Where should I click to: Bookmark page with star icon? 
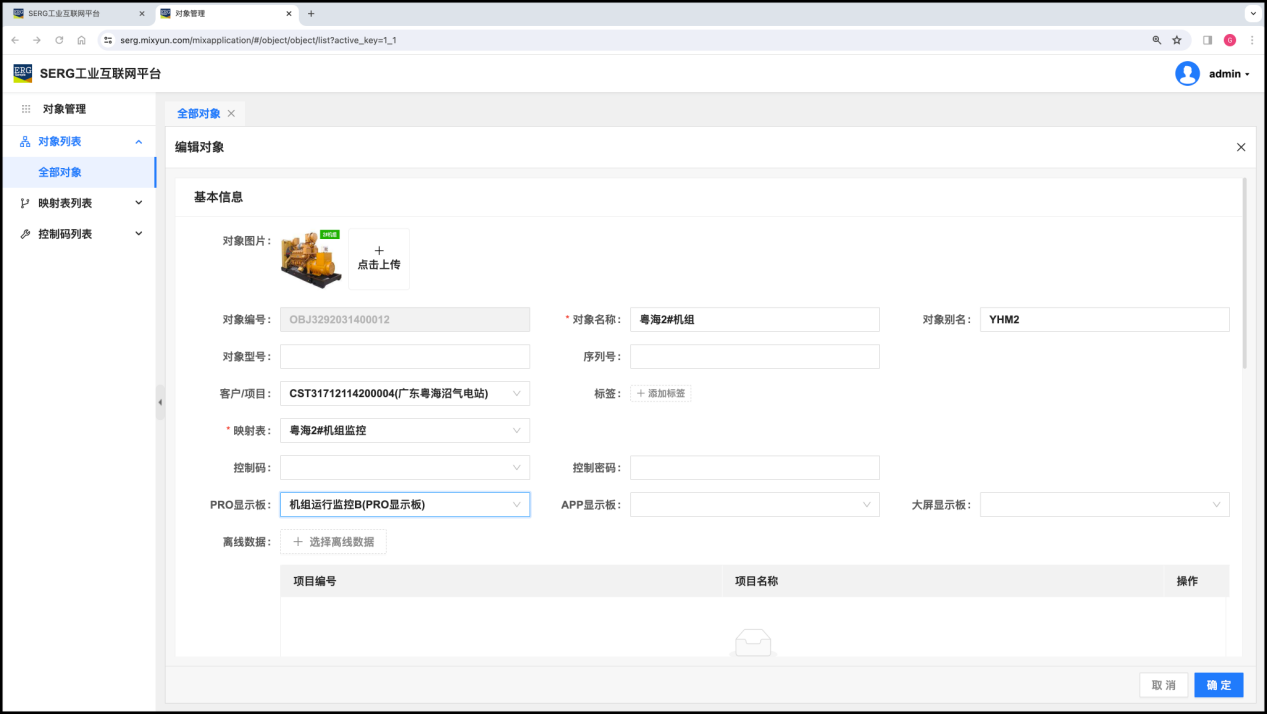point(1177,40)
